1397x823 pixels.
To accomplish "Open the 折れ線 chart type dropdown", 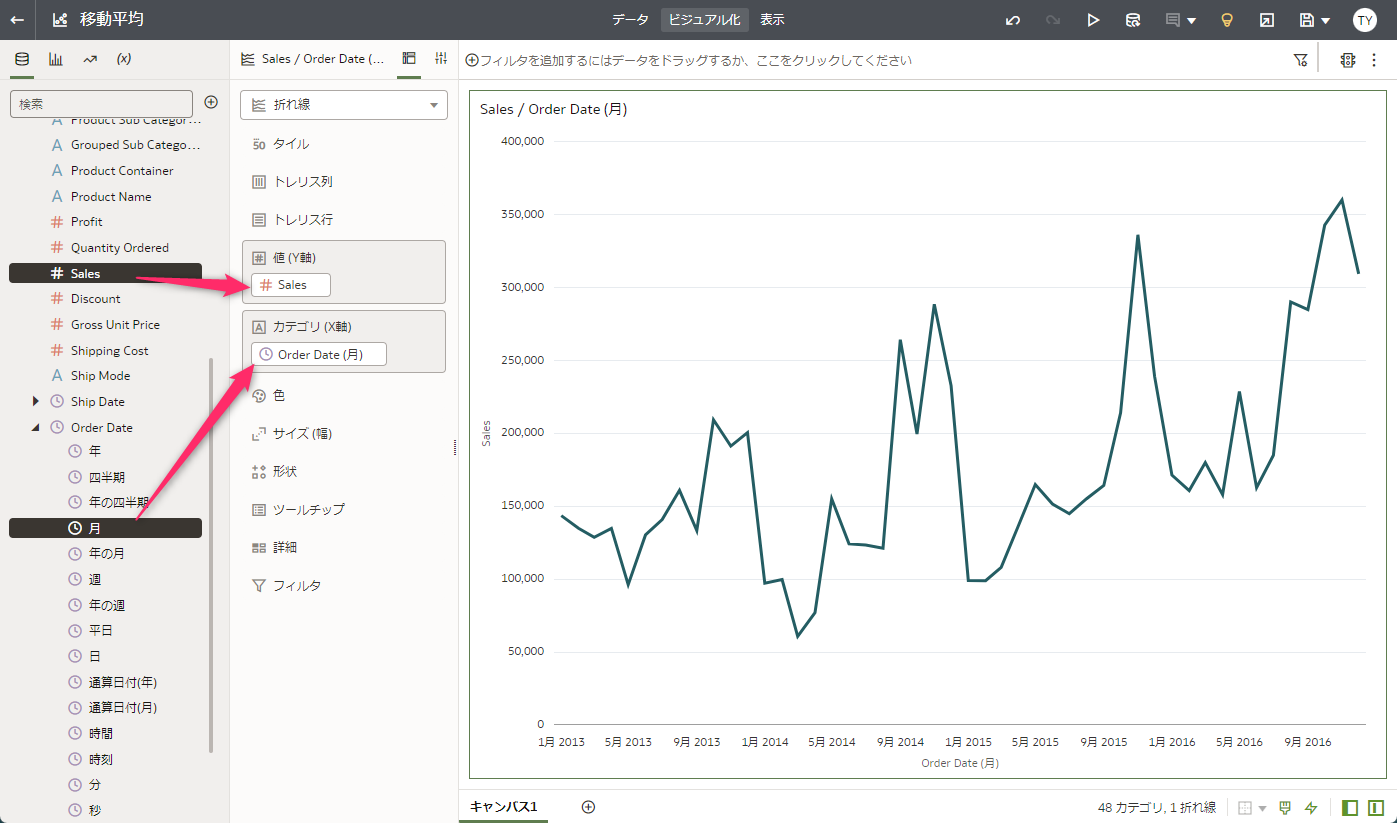I will (344, 105).
